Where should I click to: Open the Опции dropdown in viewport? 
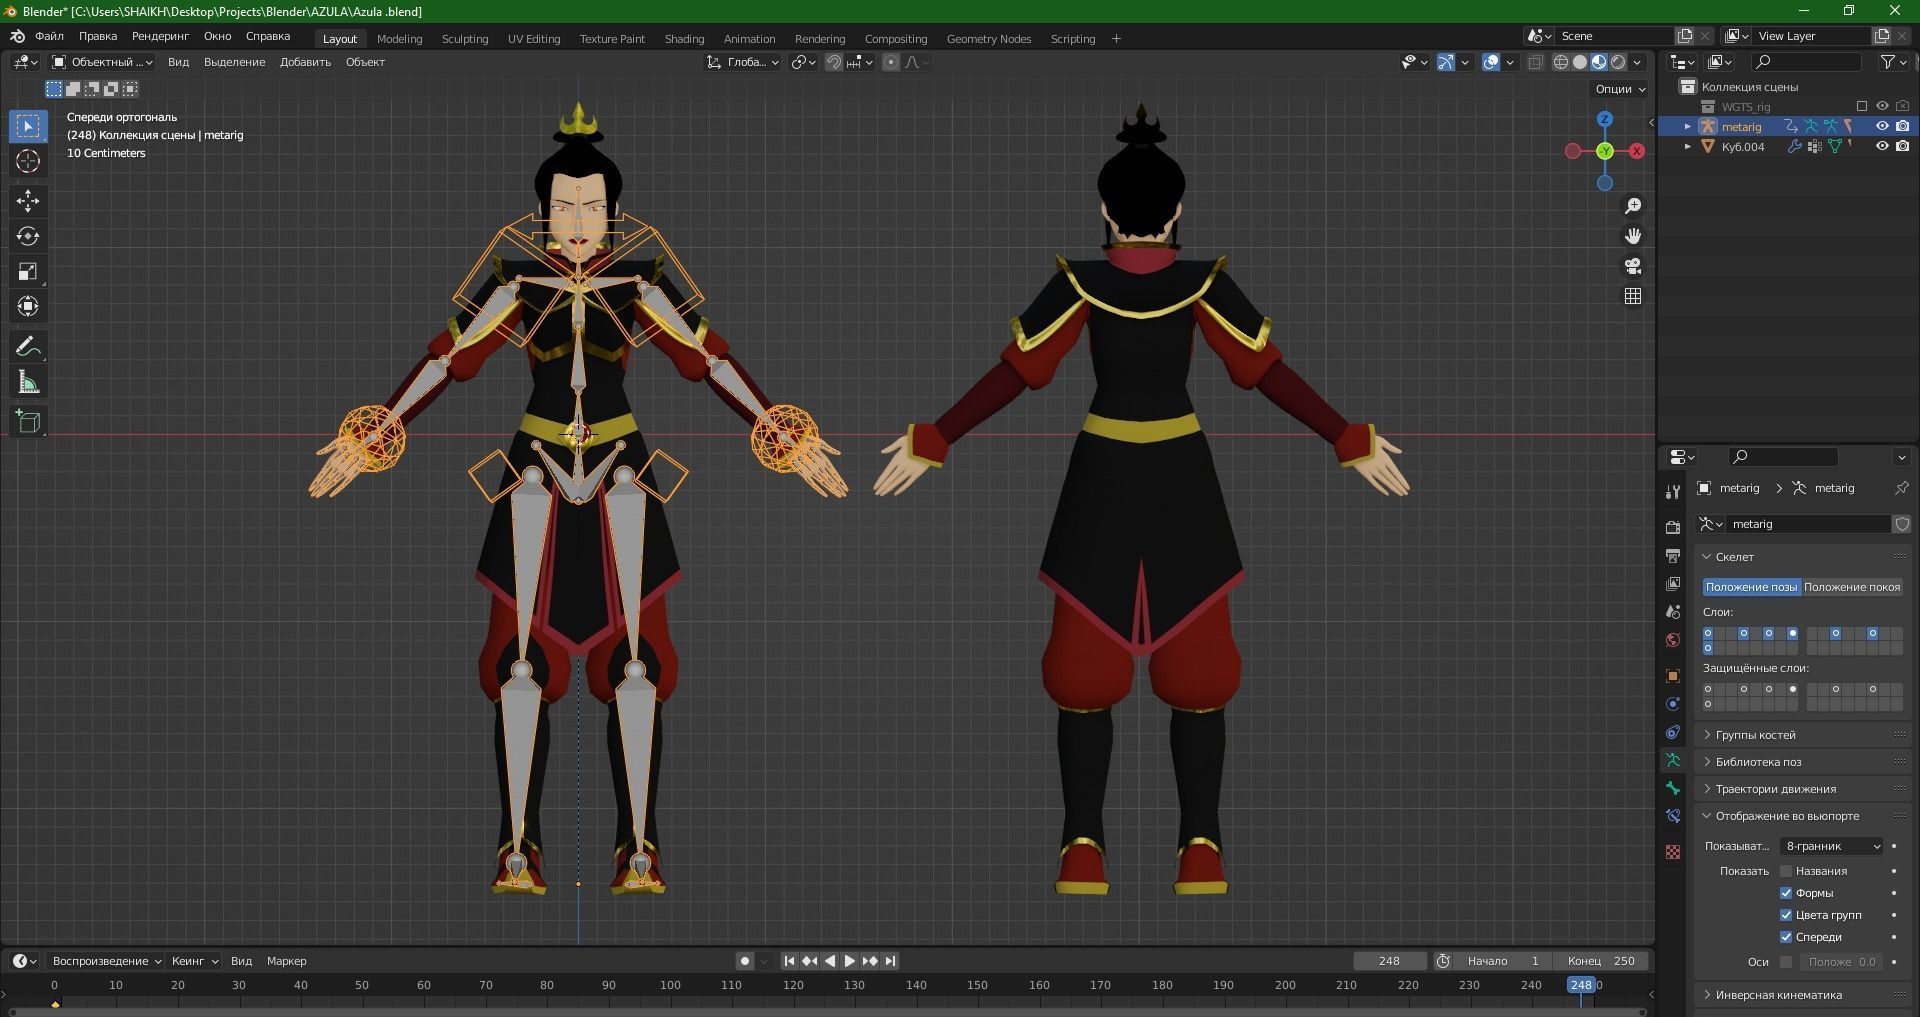1620,89
